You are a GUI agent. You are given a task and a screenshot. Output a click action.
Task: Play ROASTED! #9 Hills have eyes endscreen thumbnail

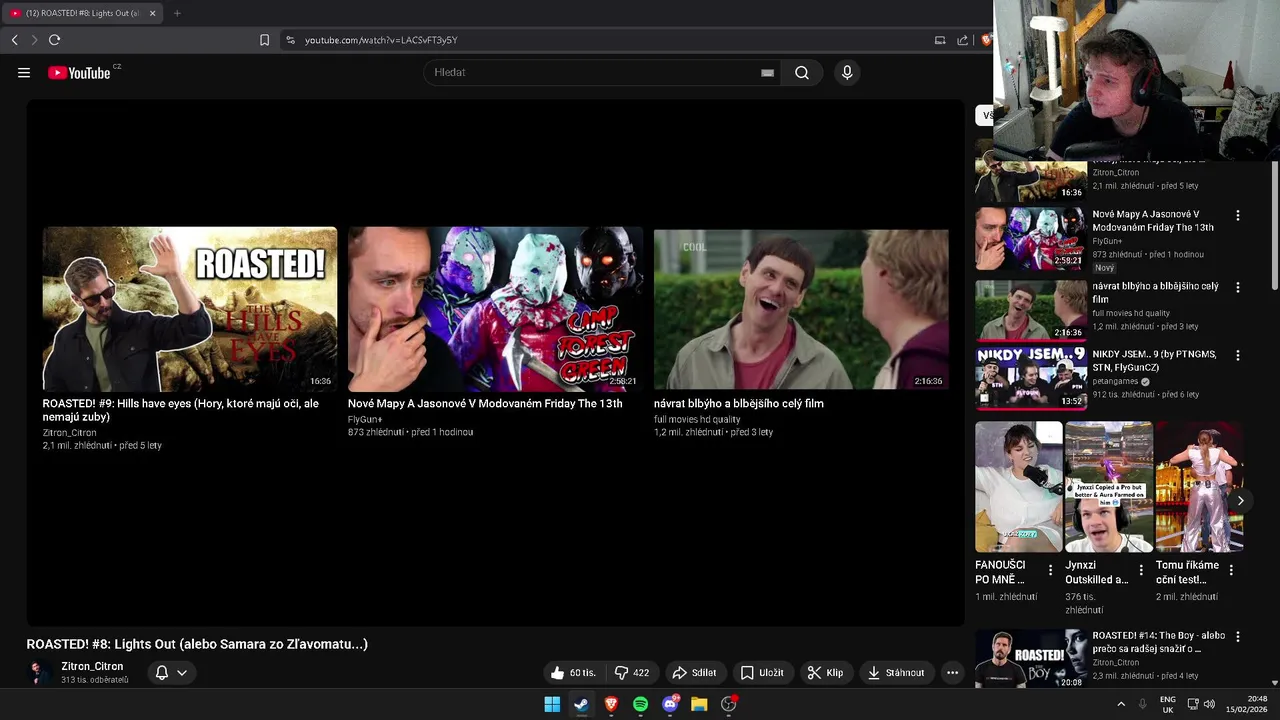pos(190,309)
